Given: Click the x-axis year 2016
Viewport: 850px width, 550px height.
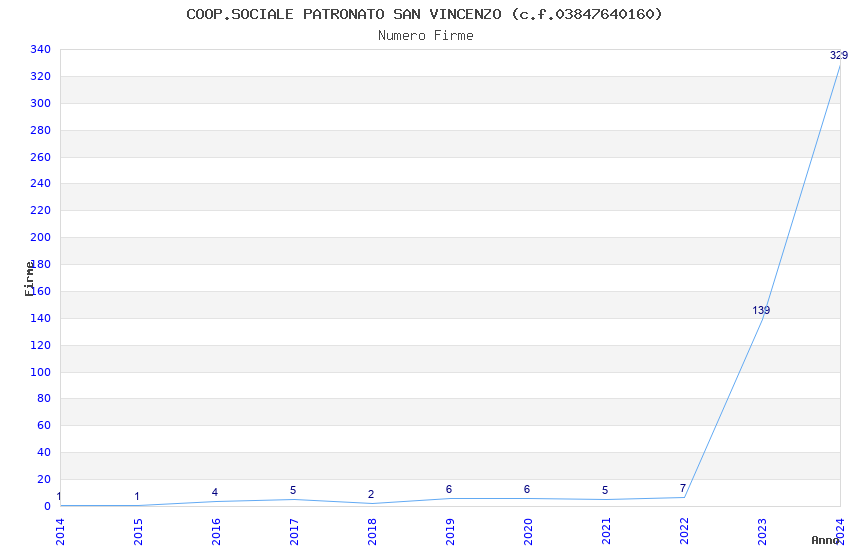Looking at the screenshot, I should pyautogui.click(x=216, y=531).
